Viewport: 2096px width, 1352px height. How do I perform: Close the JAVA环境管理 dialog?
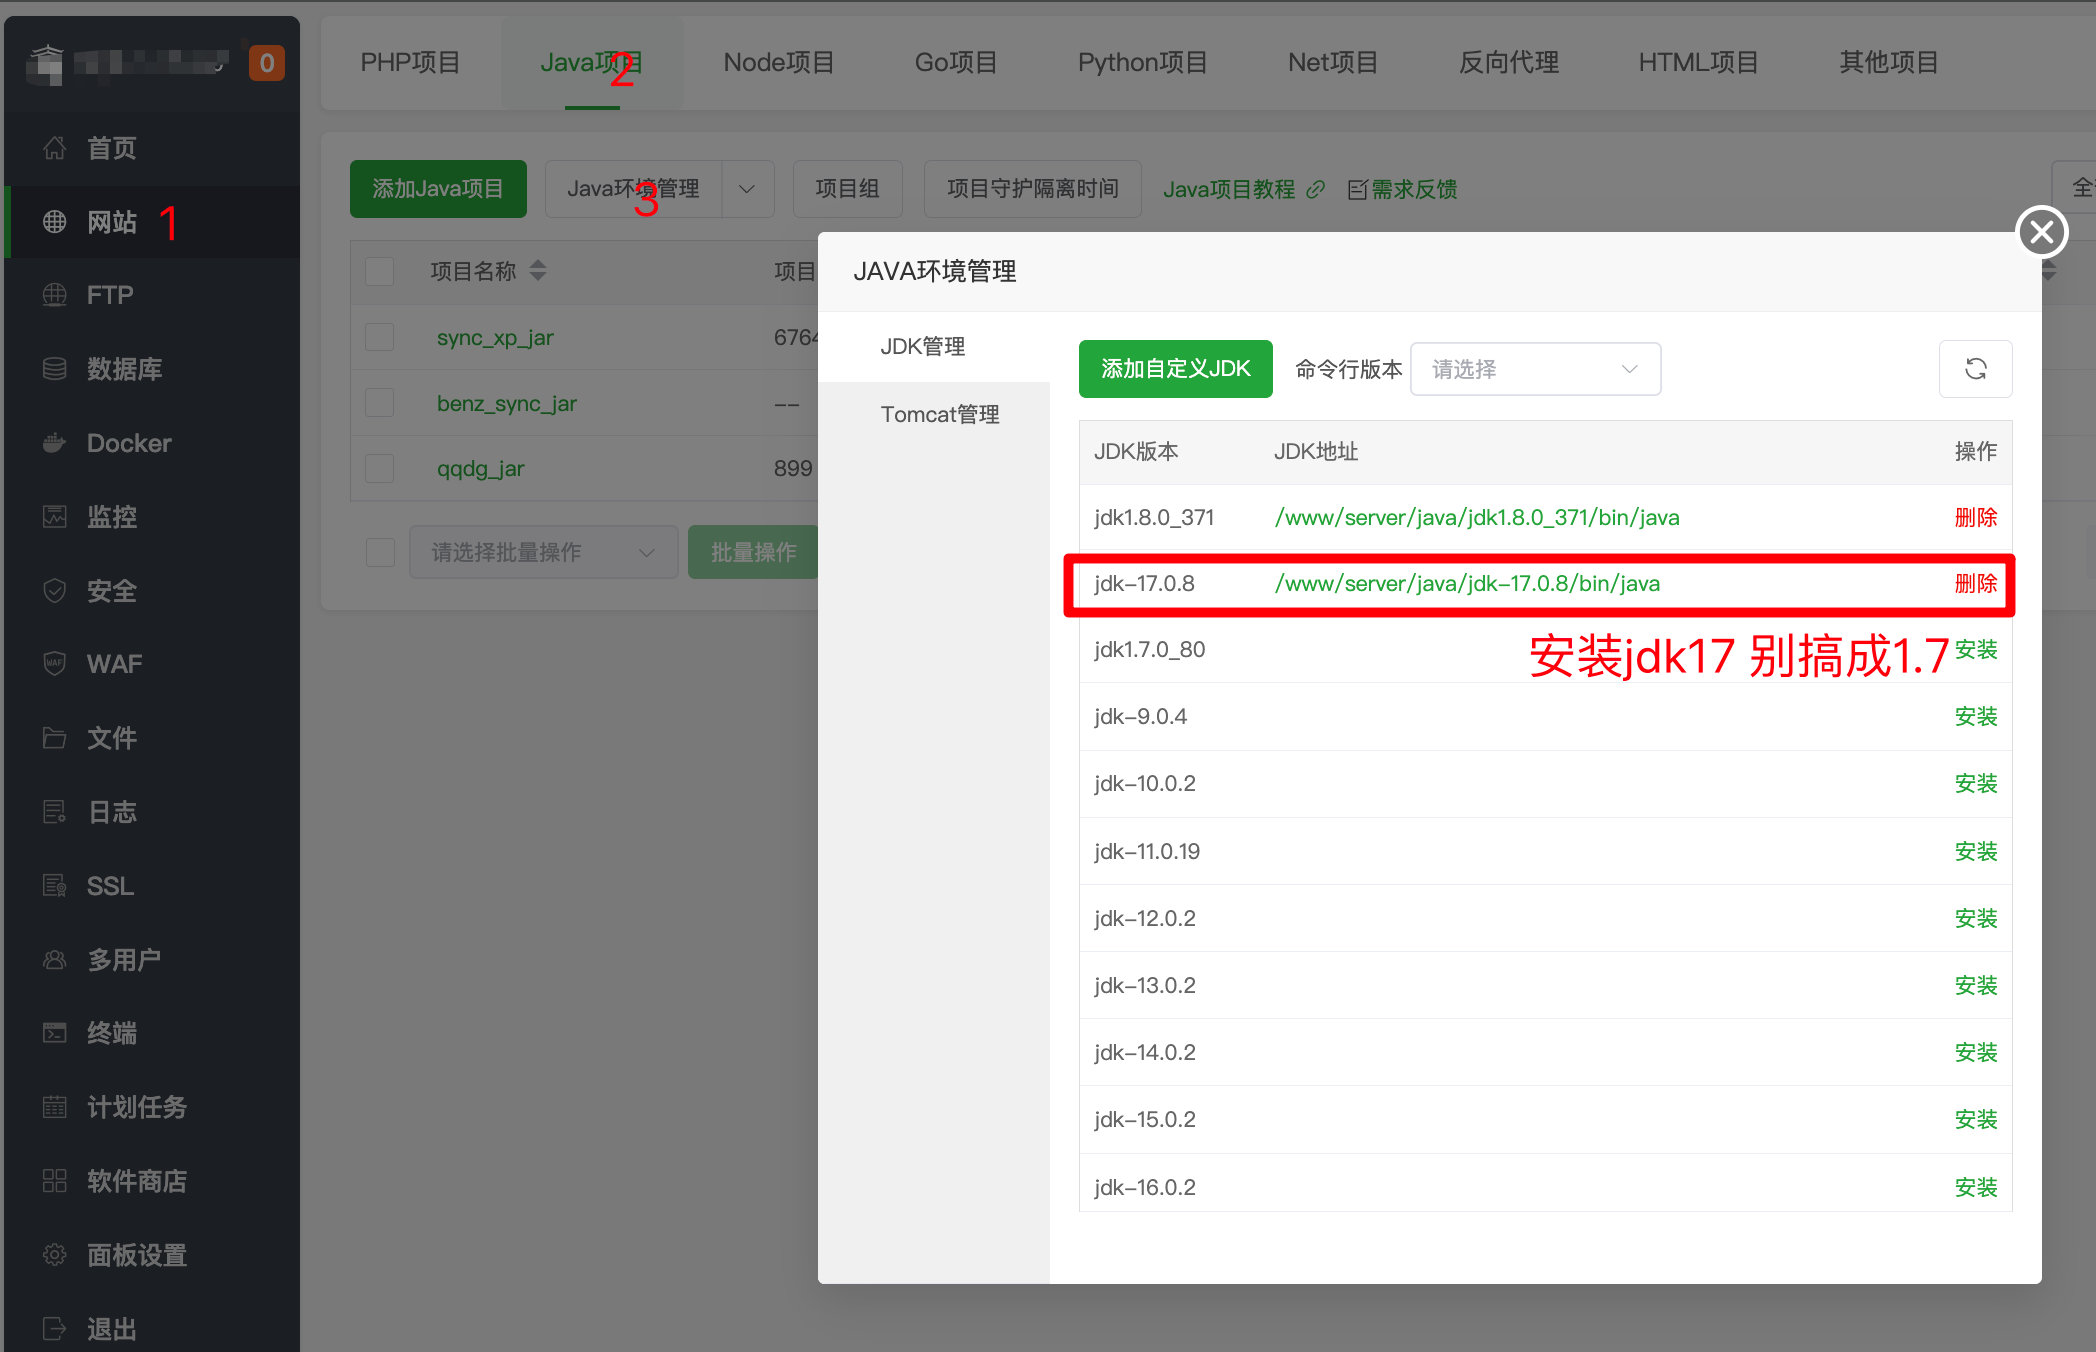2041,232
